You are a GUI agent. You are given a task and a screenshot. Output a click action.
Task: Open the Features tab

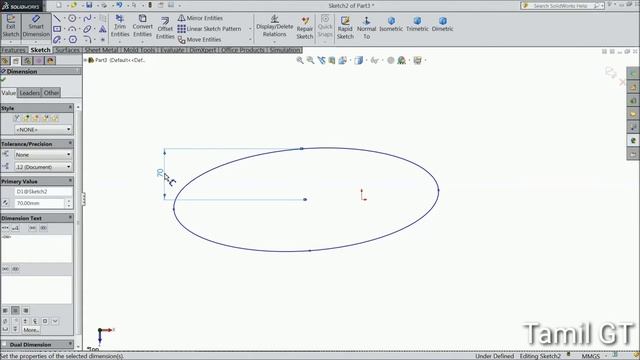point(13,50)
